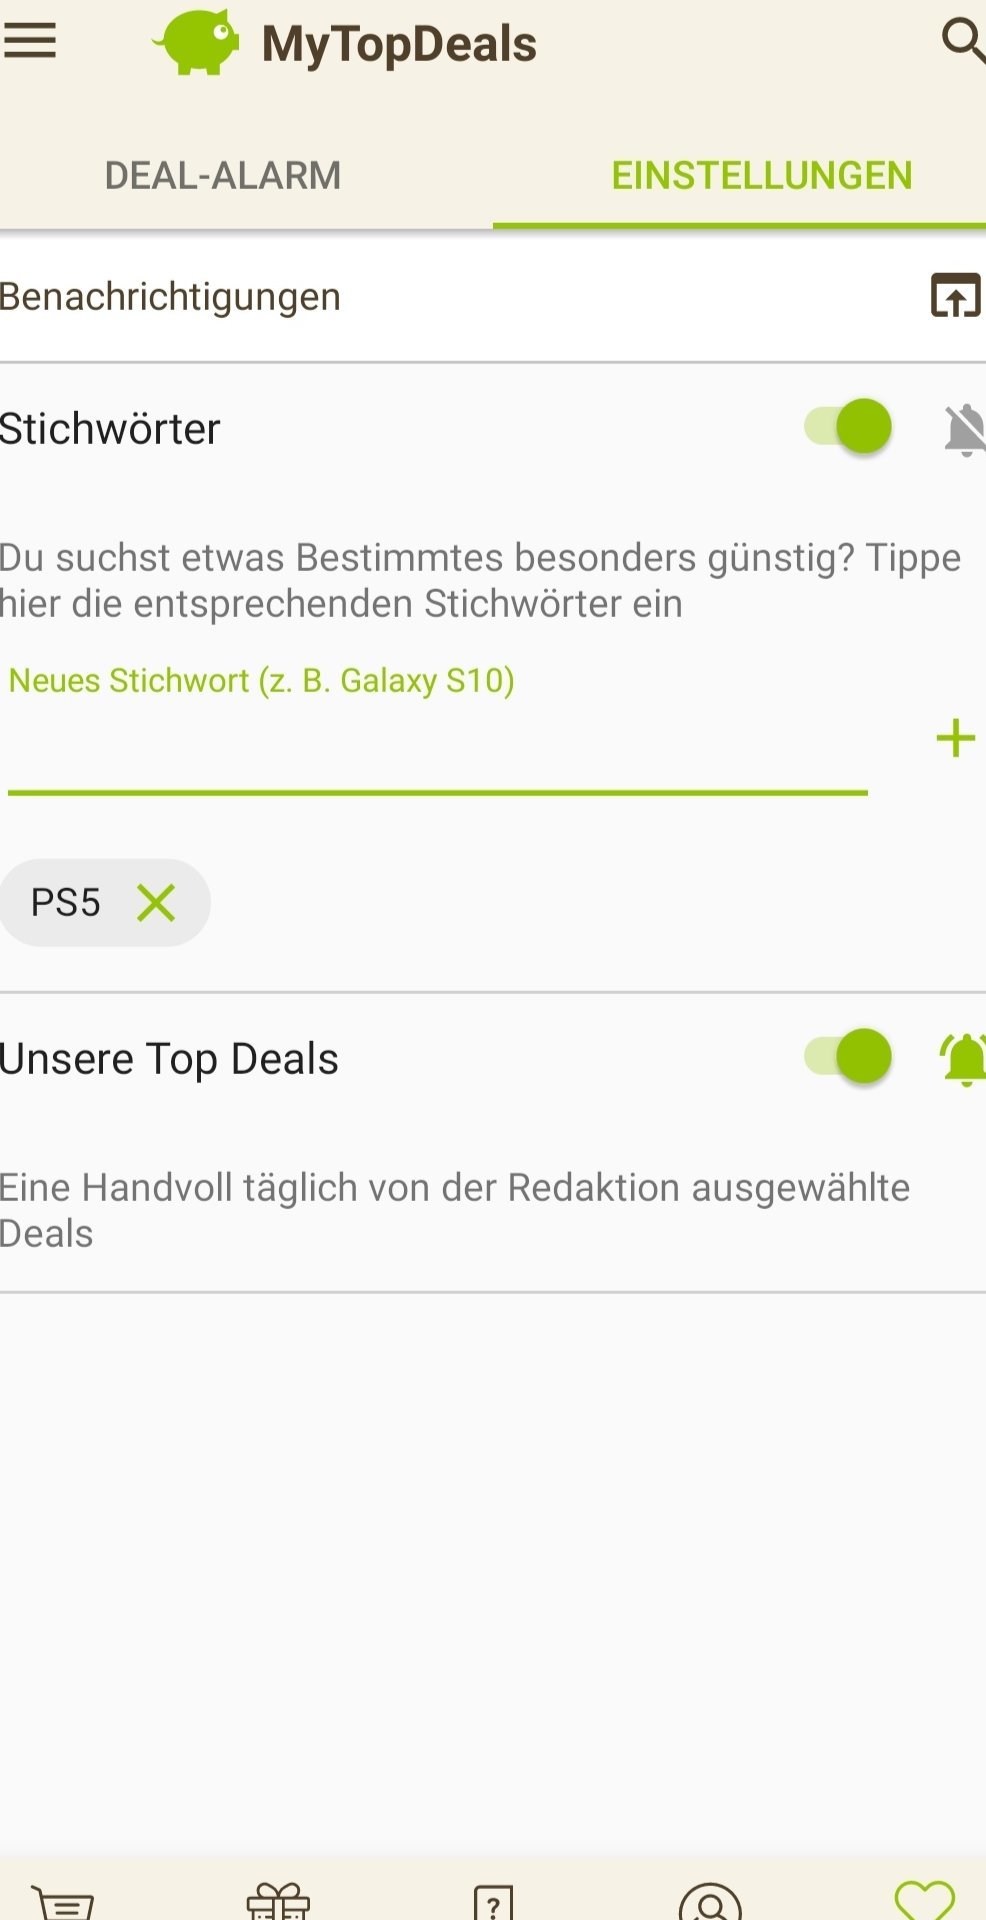
Task: Tap the heart icon in bottom navigation
Action: click(924, 1901)
